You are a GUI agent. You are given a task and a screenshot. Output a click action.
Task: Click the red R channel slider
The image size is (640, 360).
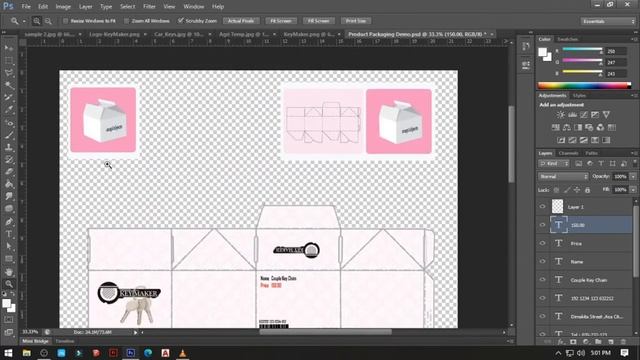tap(582, 50)
